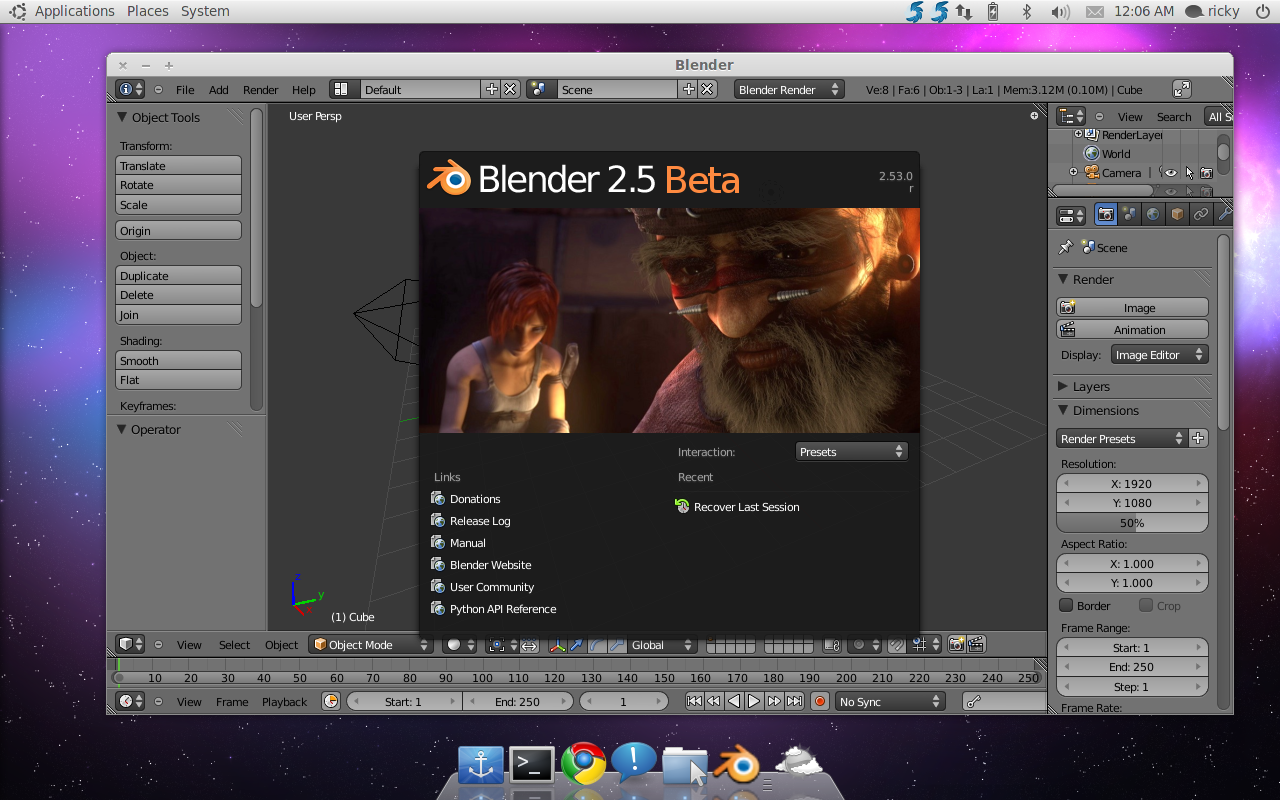Enable the Border render checkbox
The height and width of the screenshot is (800, 1280).
click(1066, 605)
